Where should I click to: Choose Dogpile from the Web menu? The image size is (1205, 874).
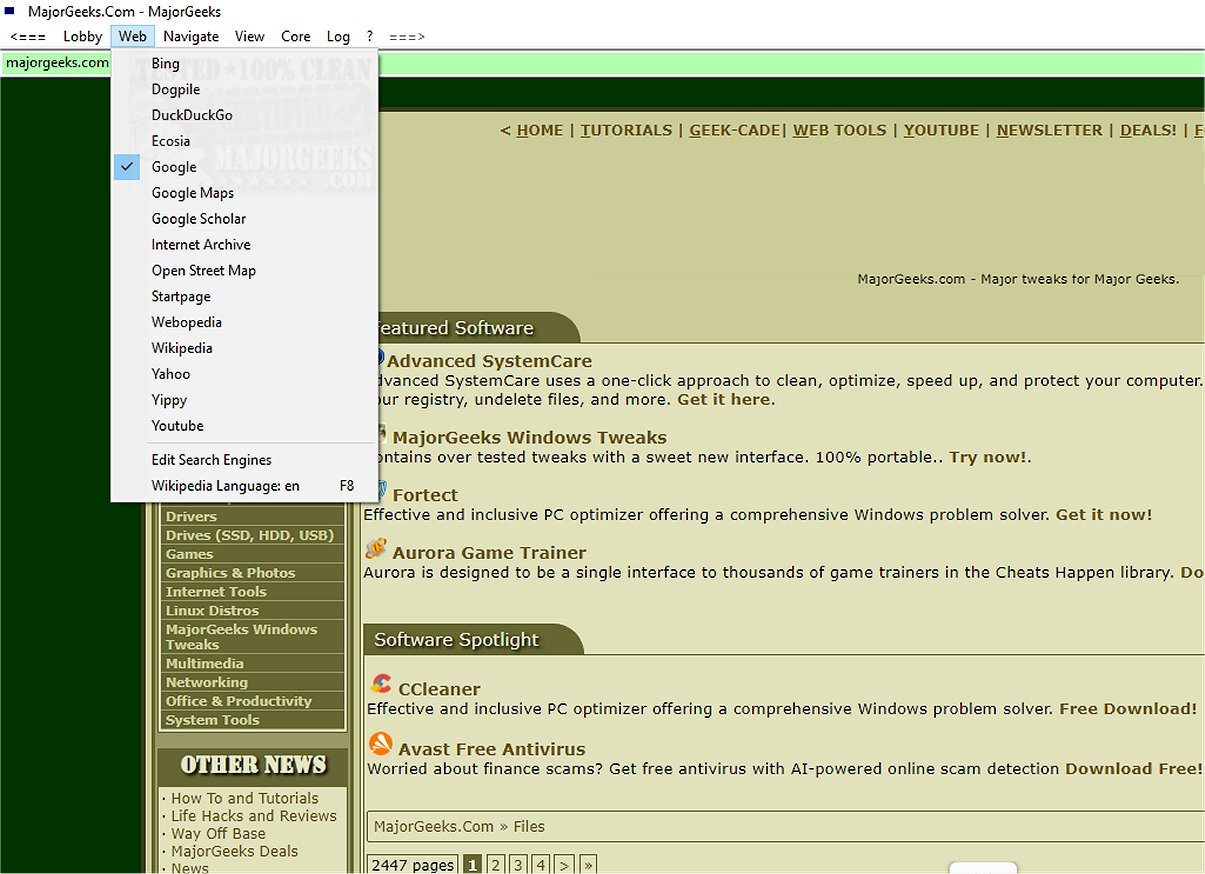245,89
